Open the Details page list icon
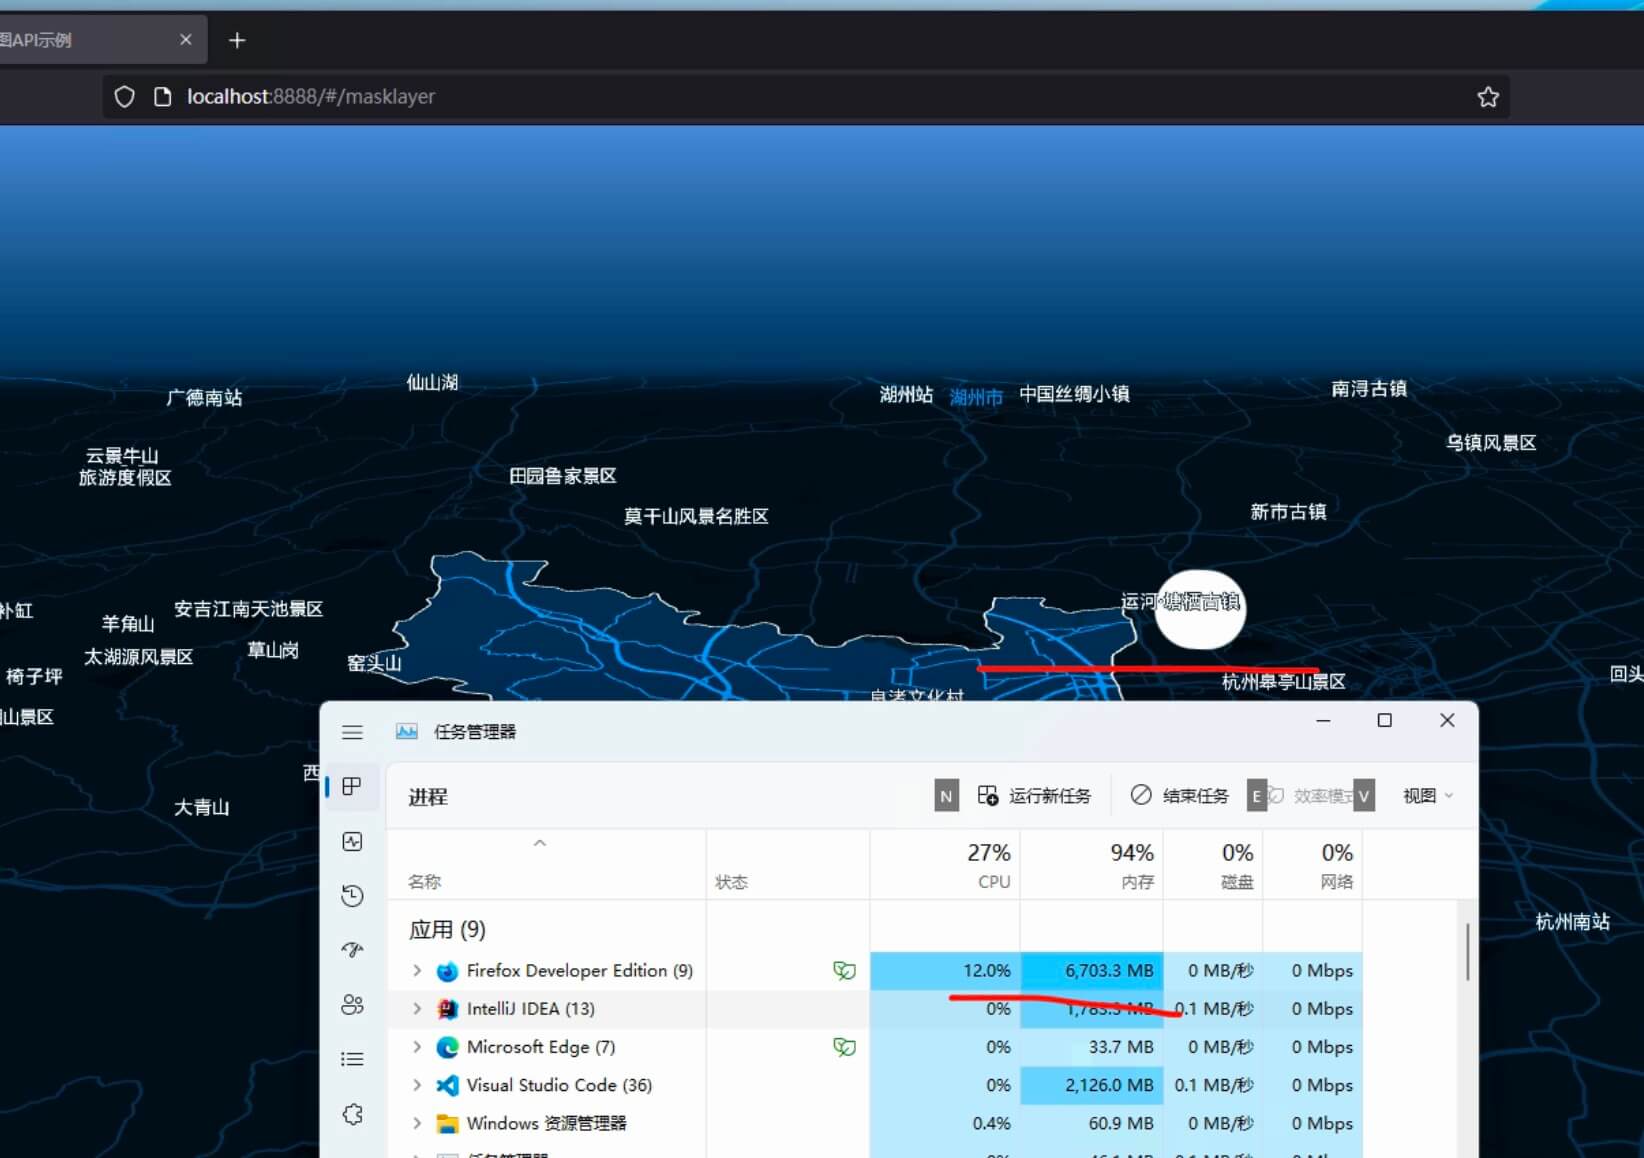 pos(352,1059)
